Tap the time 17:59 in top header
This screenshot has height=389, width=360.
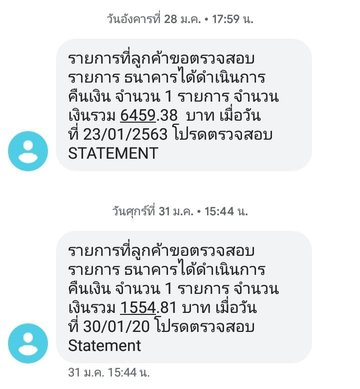coord(226,19)
